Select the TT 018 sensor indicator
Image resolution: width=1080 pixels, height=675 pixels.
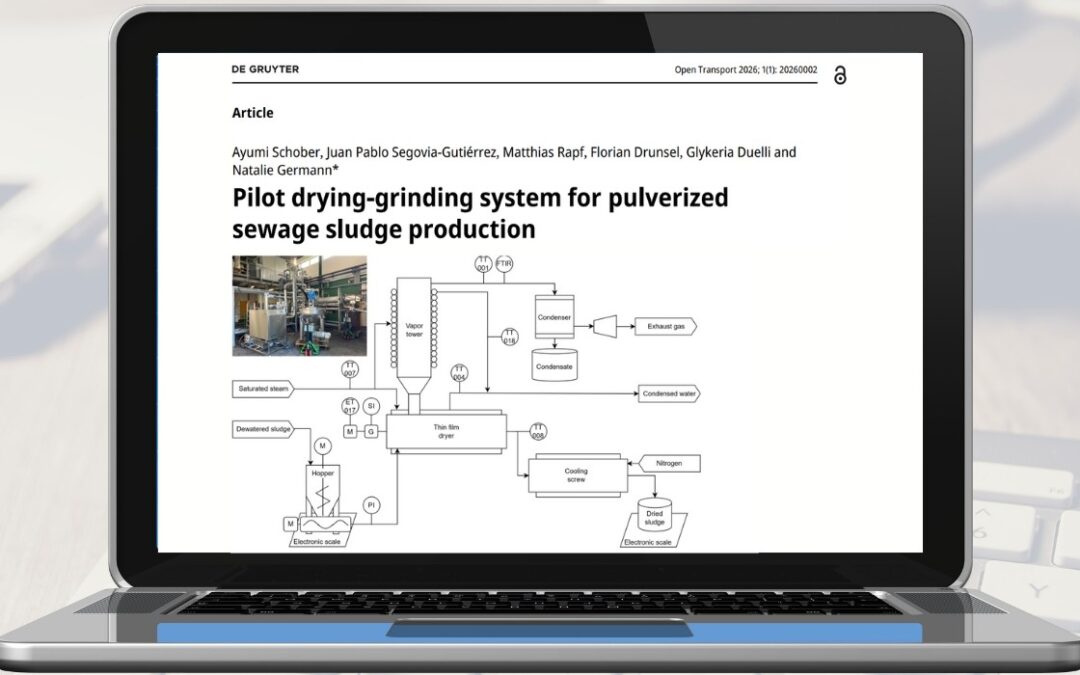pyautogui.click(x=509, y=336)
